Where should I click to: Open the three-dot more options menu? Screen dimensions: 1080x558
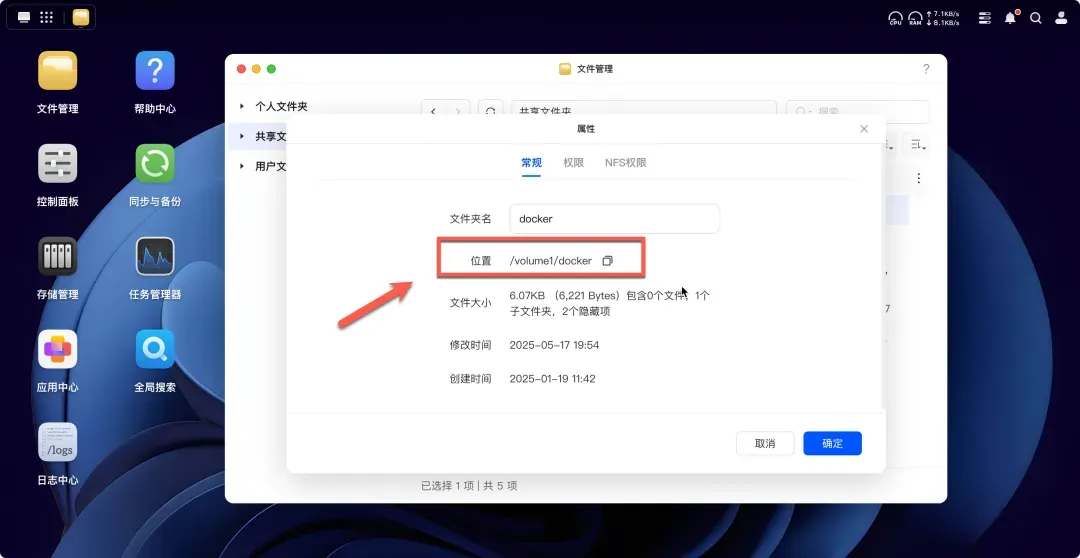[x=919, y=178]
